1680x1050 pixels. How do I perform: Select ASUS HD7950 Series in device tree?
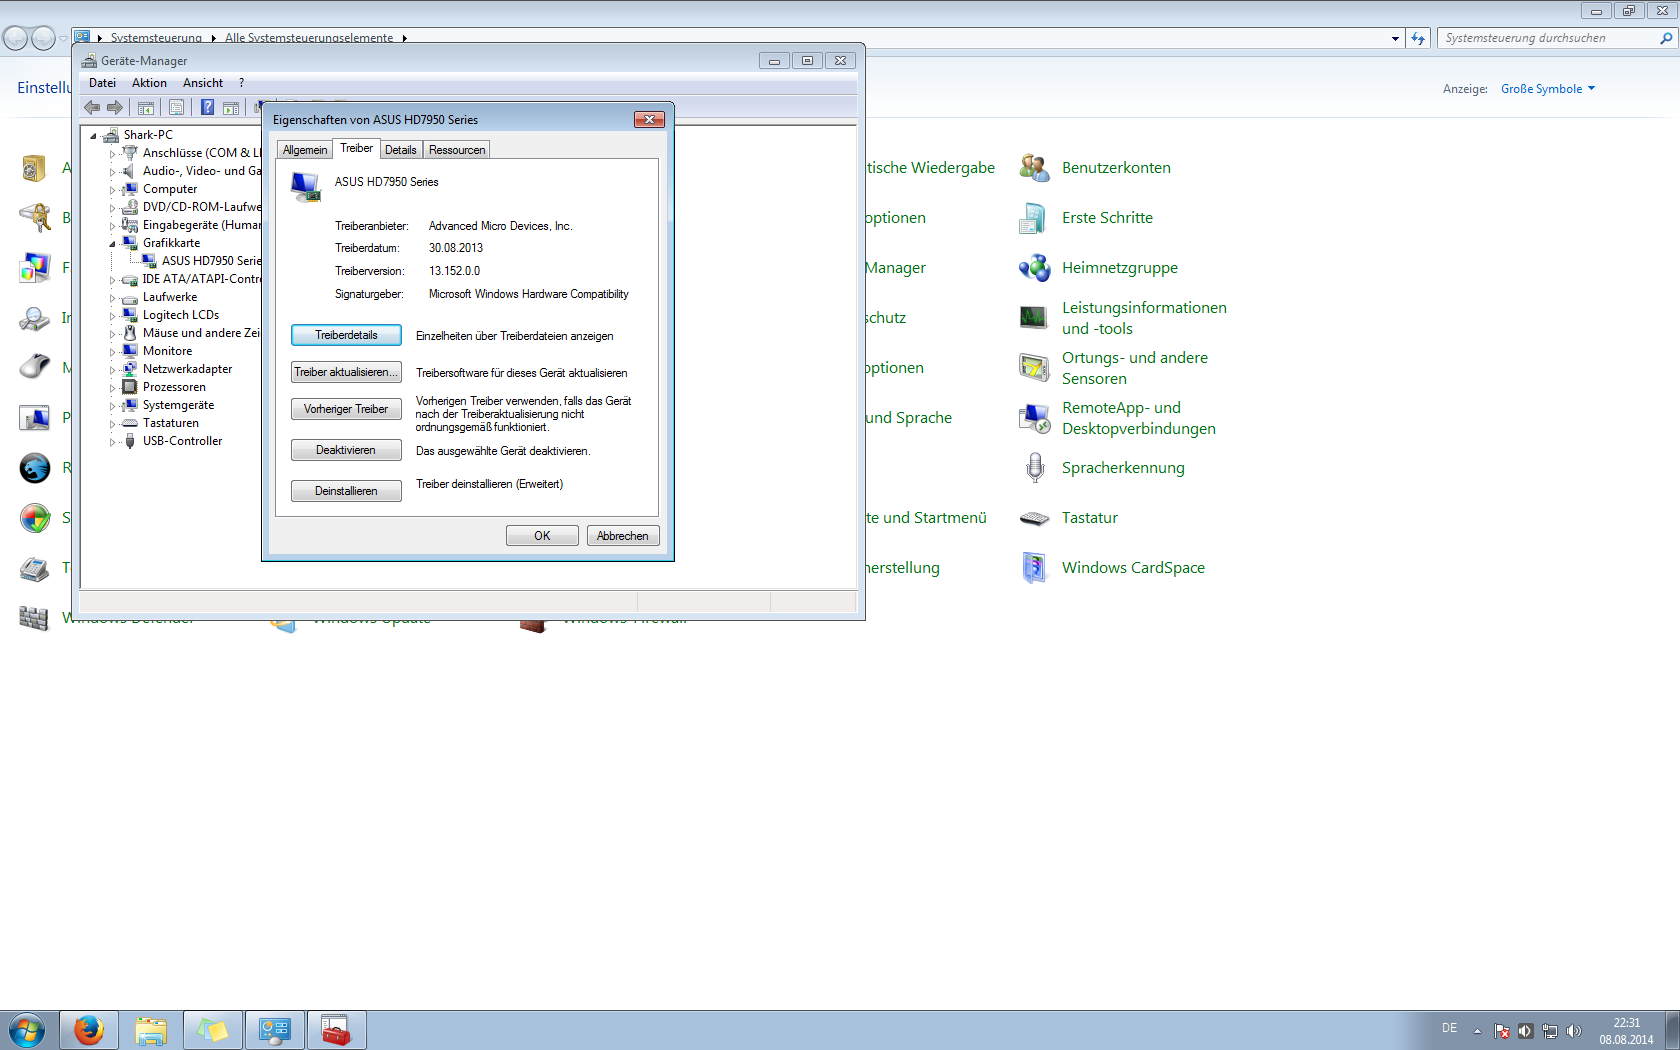click(211, 261)
